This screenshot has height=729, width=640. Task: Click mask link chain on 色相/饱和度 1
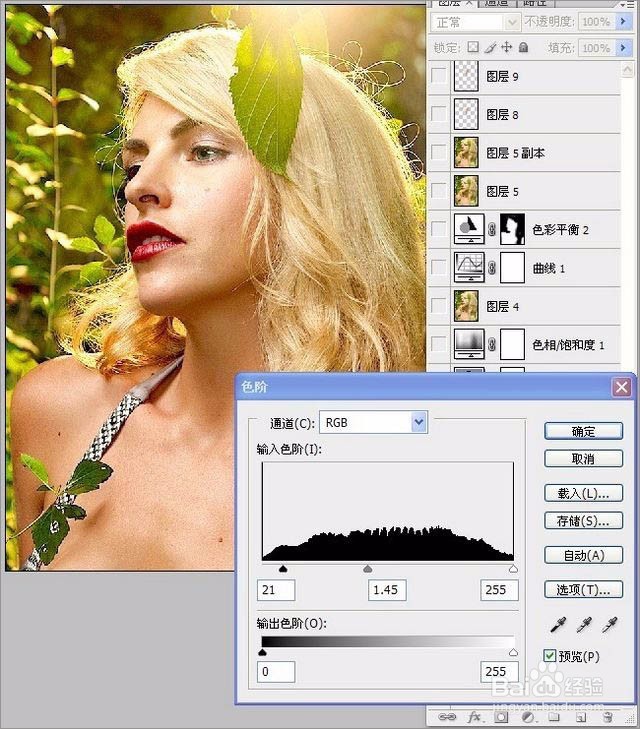point(492,344)
